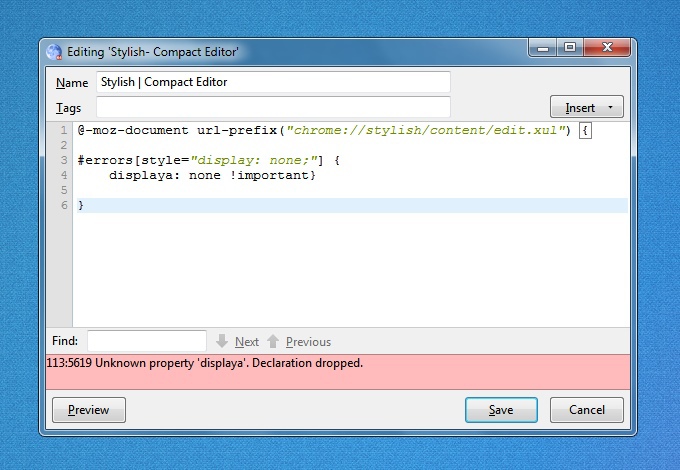
Task: Click the Preview button
Action: (89, 410)
